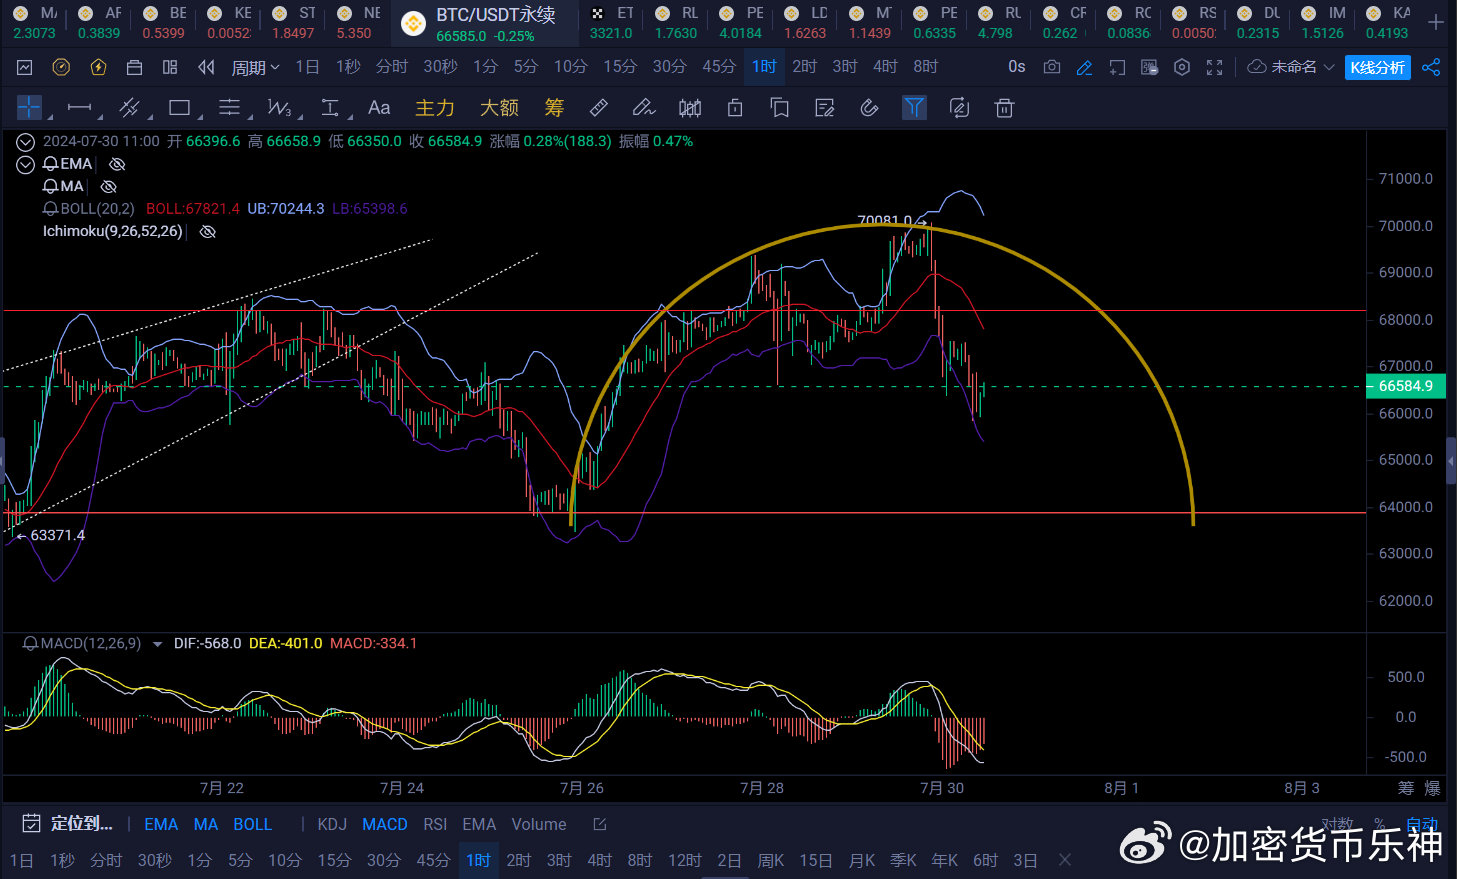Open the 周期 period dropdown
The height and width of the screenshot is (879, 1457).
coord(255,67)
